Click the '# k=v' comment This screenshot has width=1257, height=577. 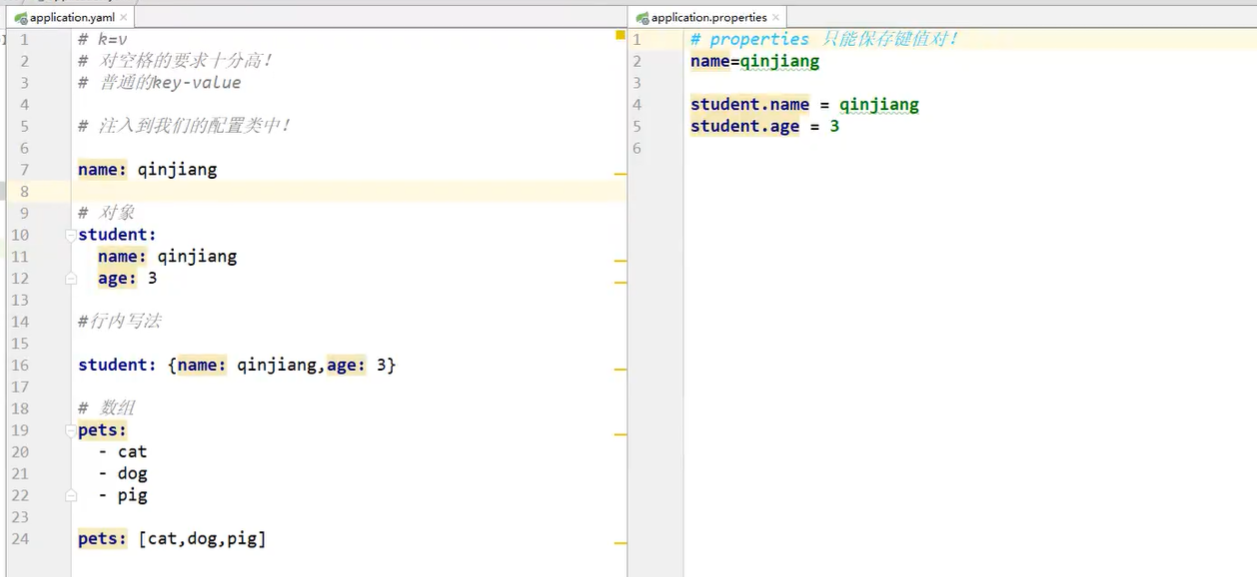coord(103,39)
